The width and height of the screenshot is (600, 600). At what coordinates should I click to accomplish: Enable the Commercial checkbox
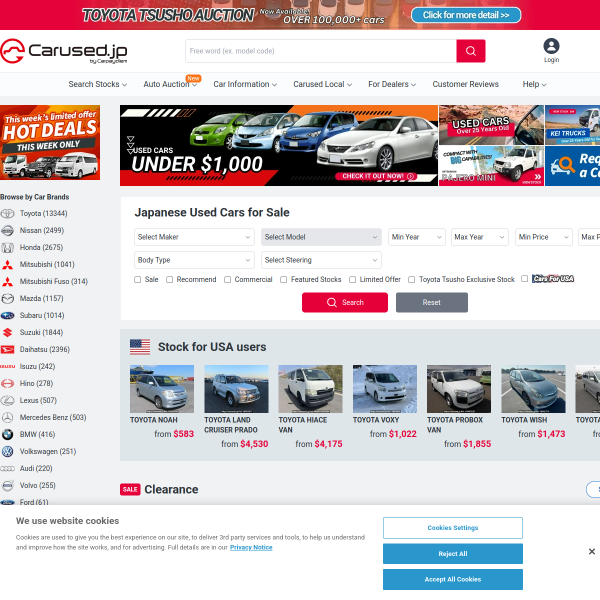click(227, 280)
